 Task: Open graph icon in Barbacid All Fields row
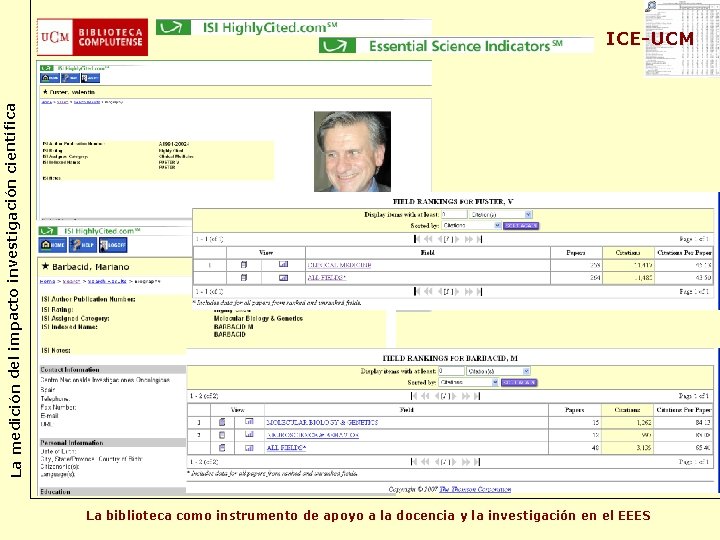point(249,447)
